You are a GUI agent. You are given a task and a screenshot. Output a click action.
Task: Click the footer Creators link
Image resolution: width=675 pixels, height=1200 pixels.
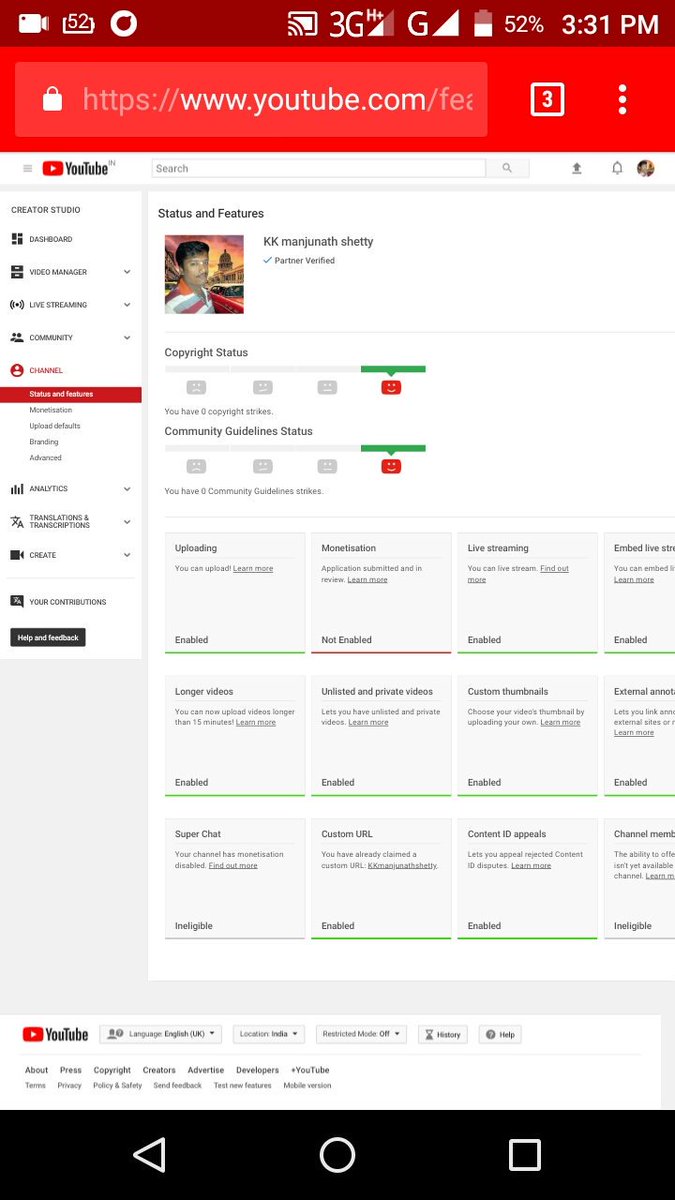click(x=159, y=1070)
